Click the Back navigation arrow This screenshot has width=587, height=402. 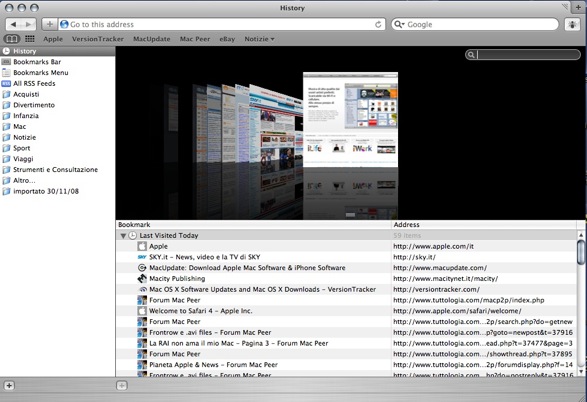point(13,24)
